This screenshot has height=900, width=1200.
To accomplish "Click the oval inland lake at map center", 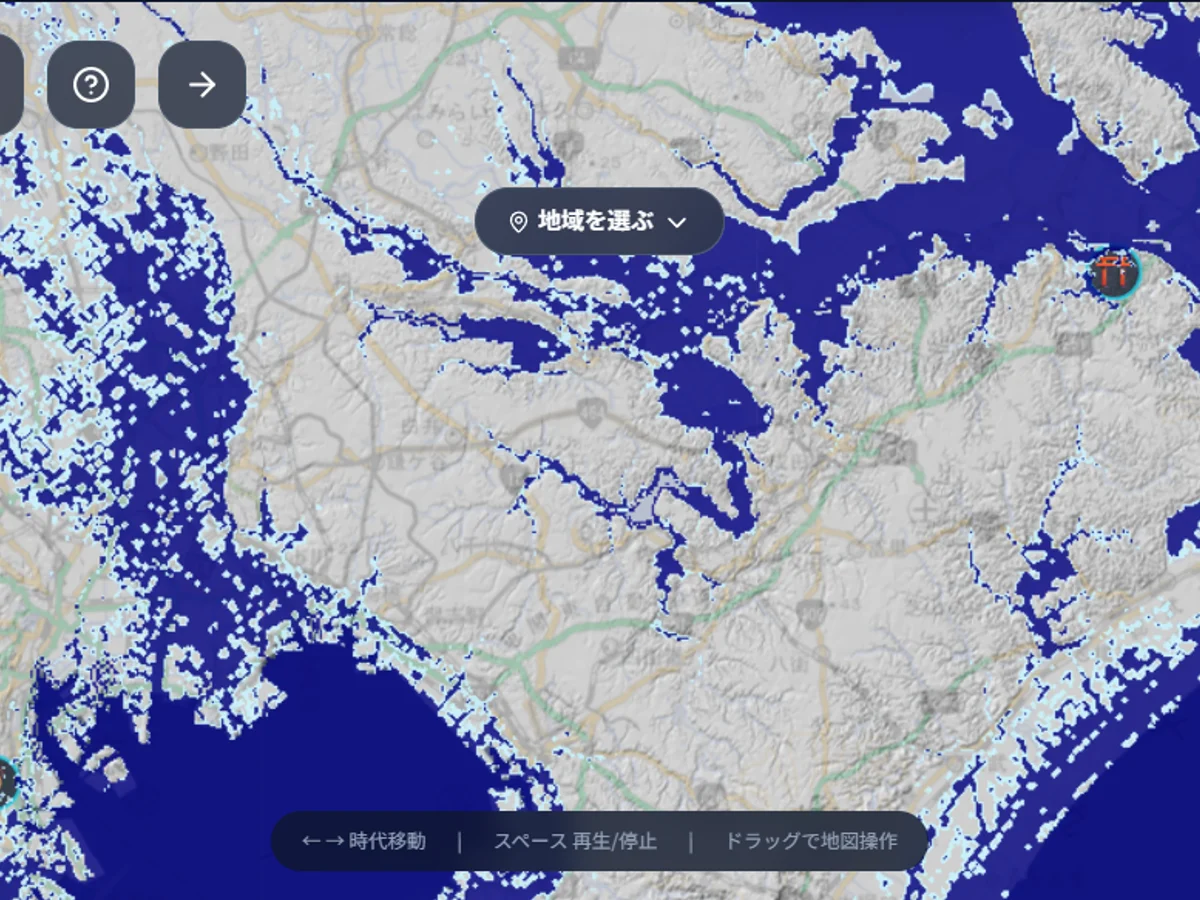I will [710, 390].
